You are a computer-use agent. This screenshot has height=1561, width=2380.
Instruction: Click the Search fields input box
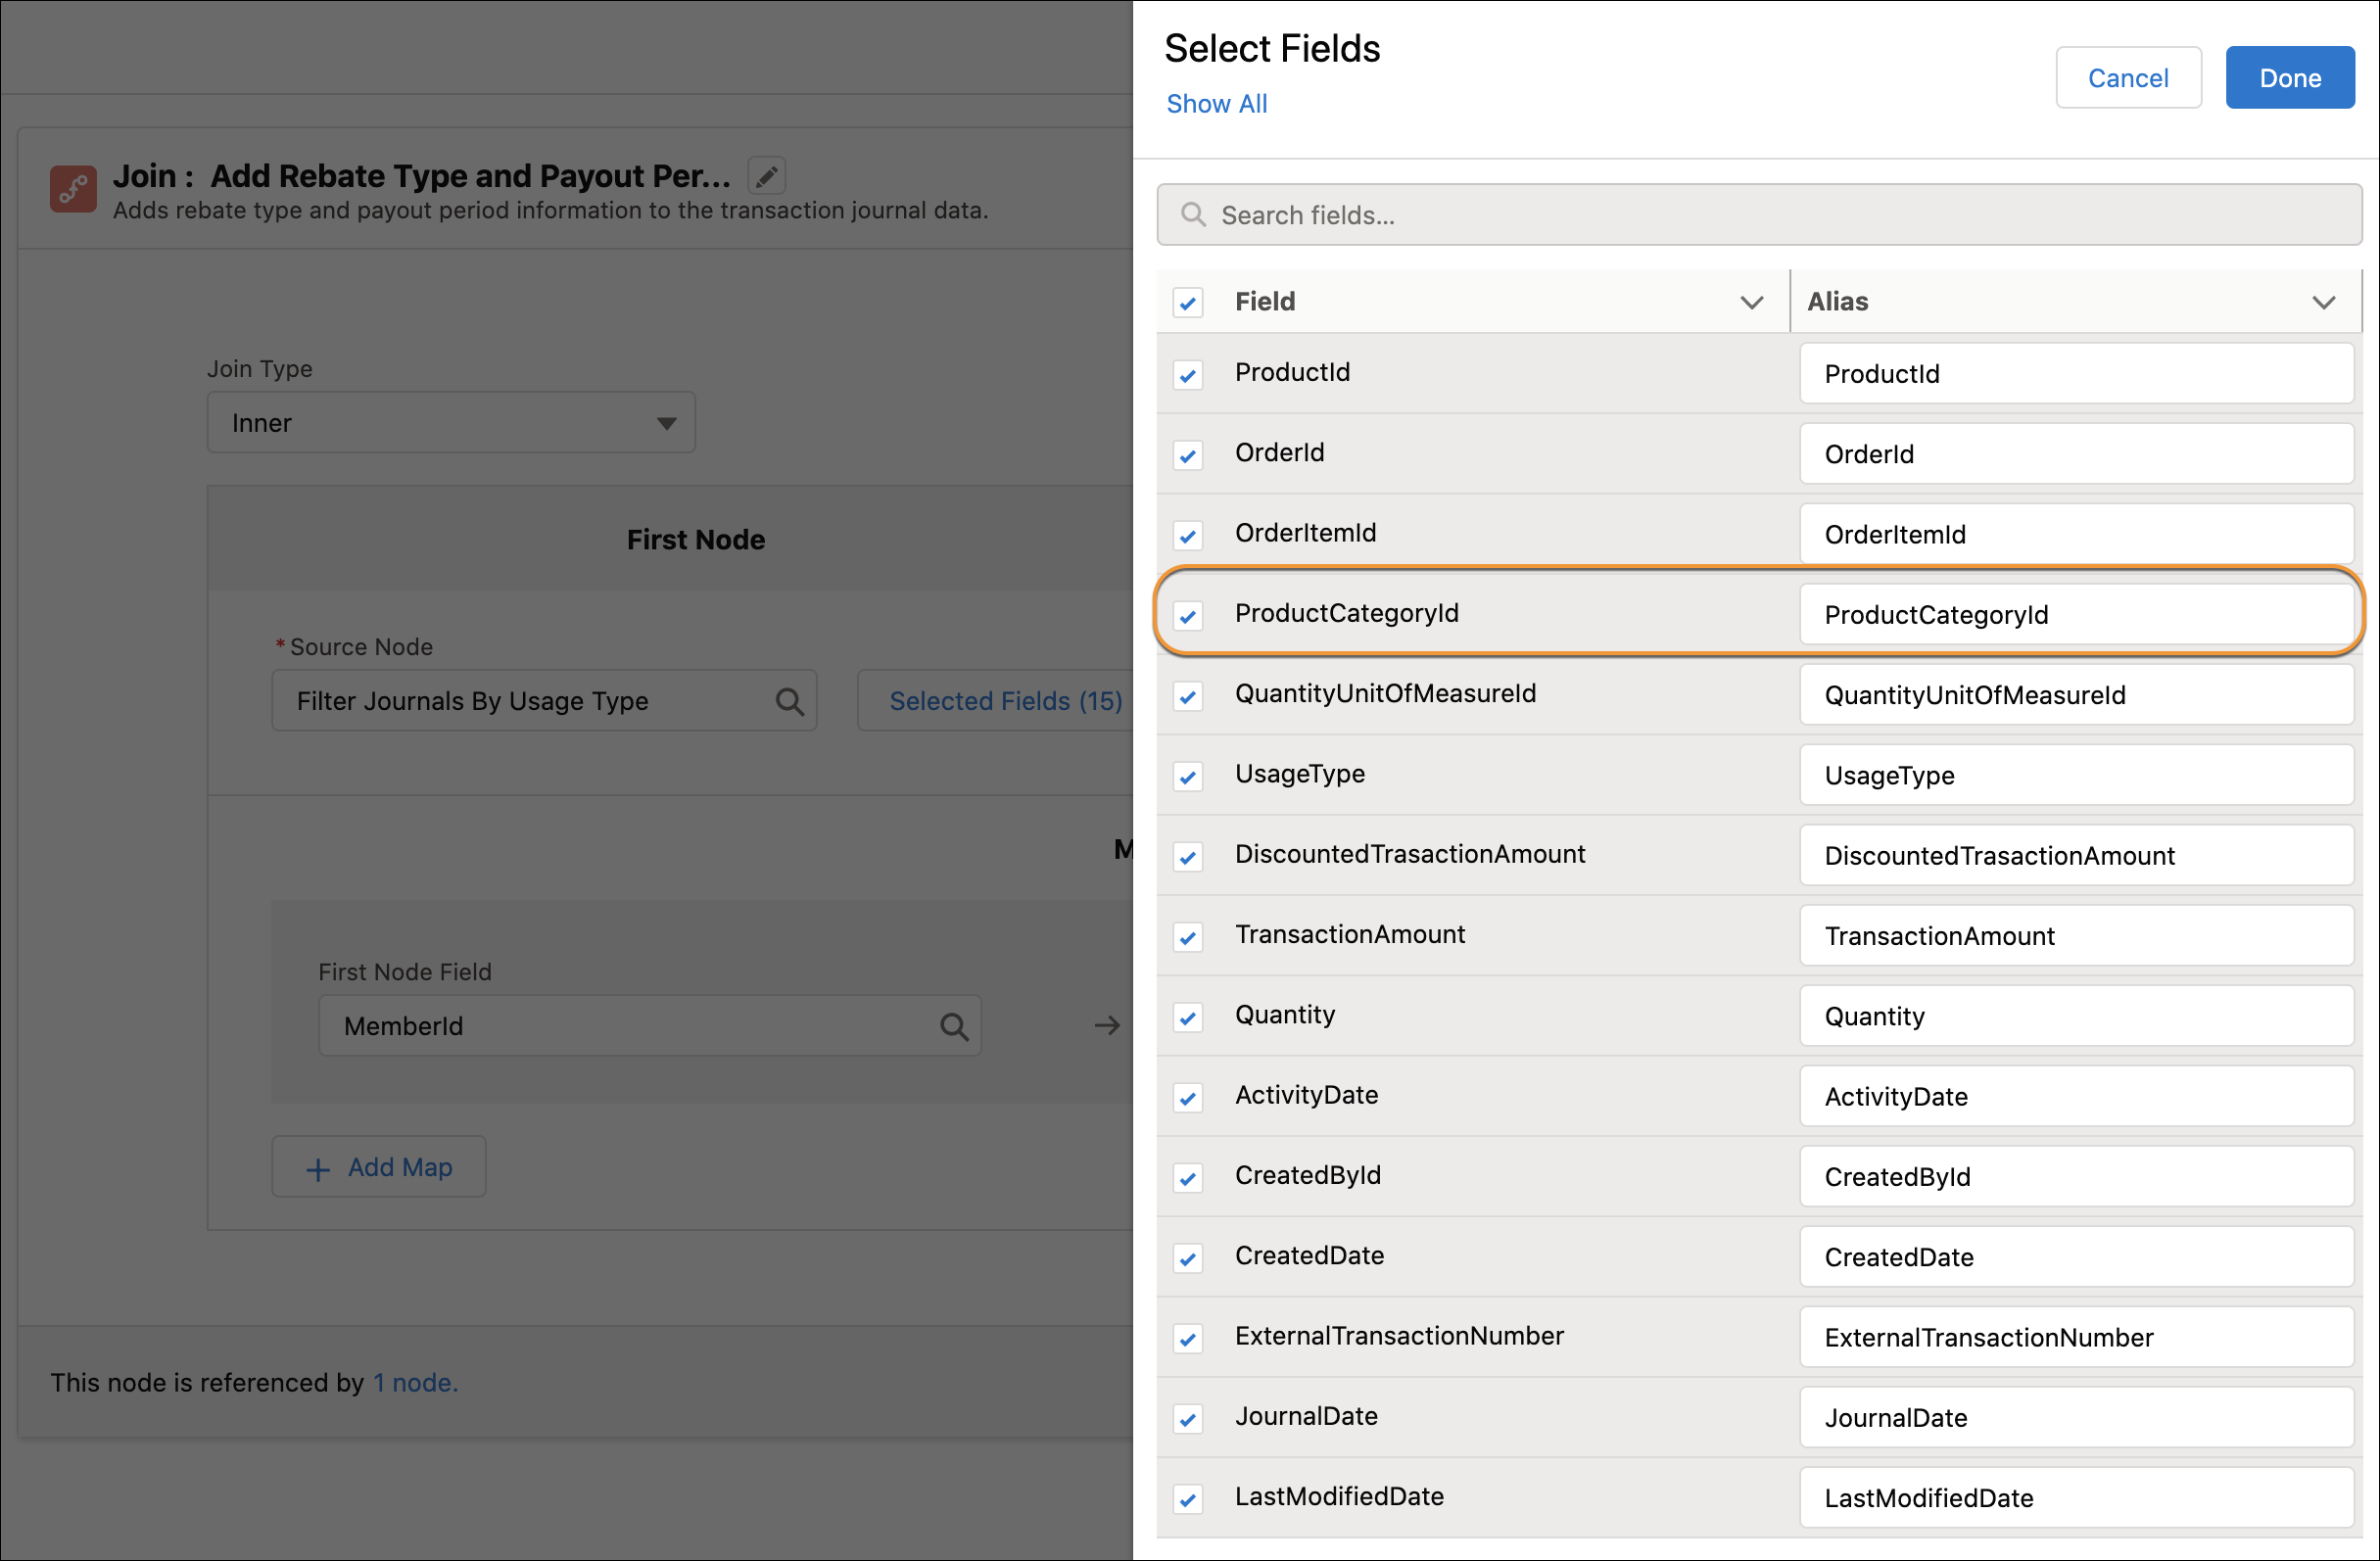pos(1759,215)
